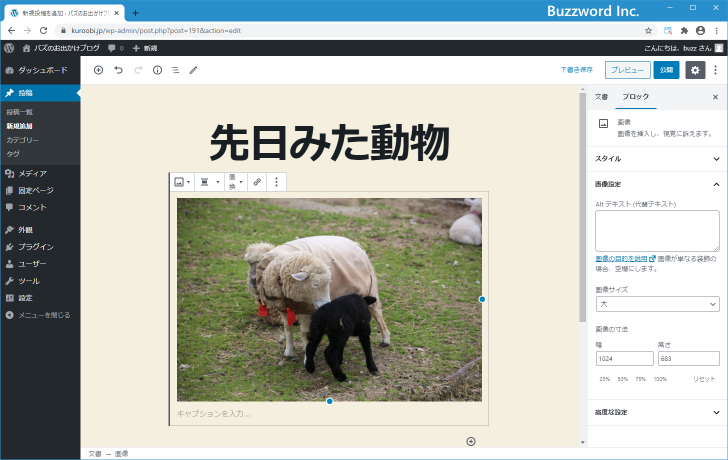Image resolution: width=728 pixels, height=460 pixels.
Task: Open the 画像サイズ dropdown
Action: (657, 304)
